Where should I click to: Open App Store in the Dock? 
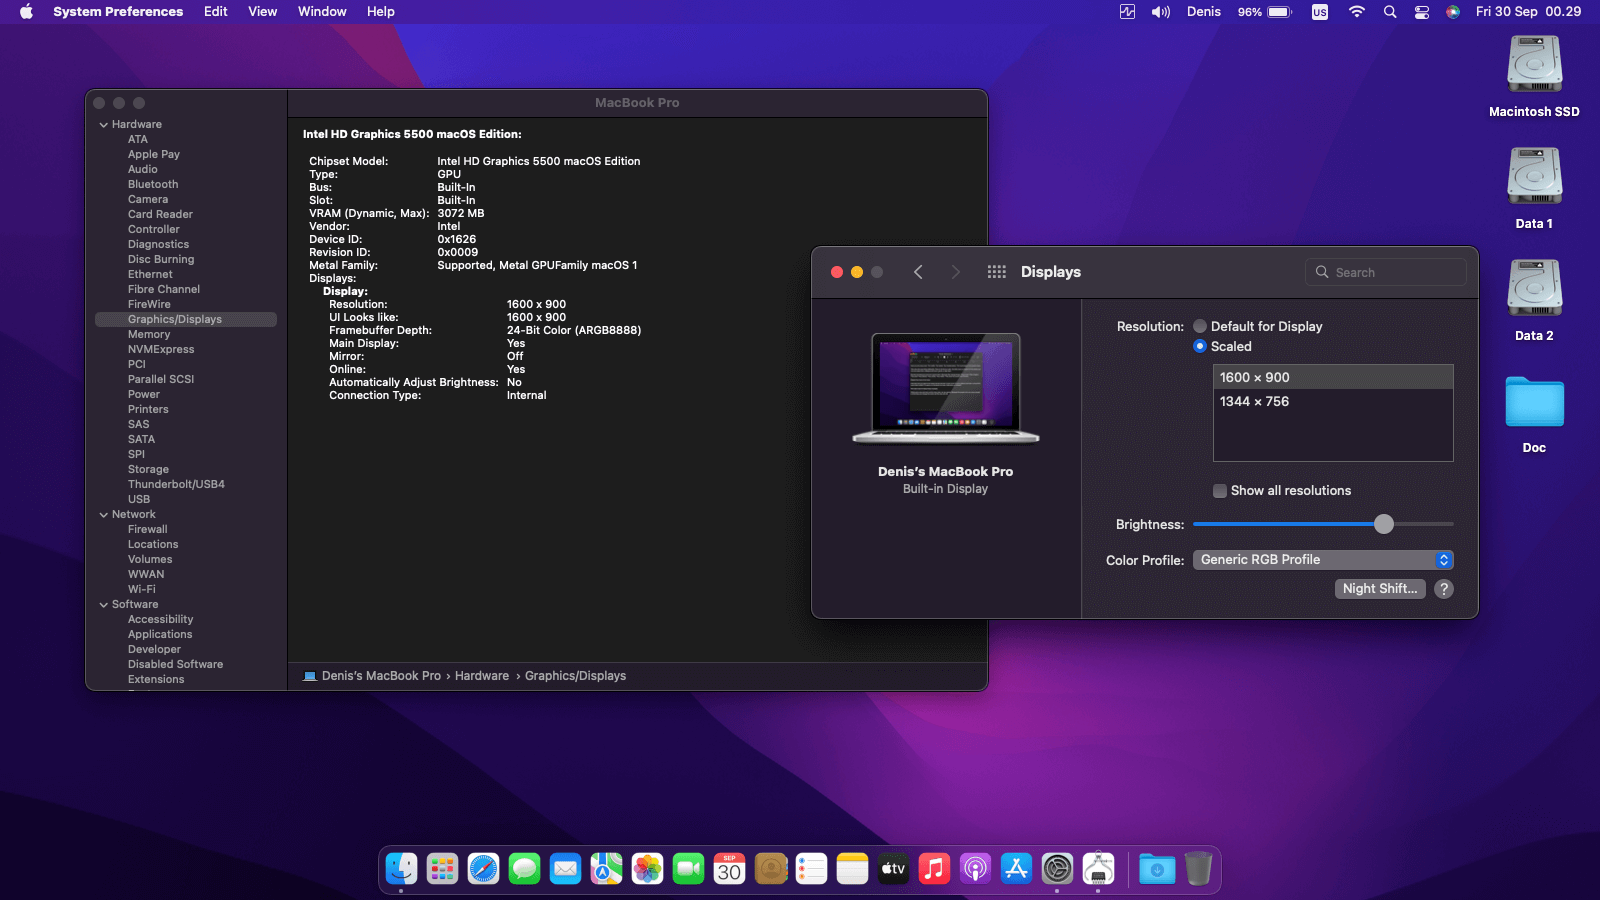click(x=1016, y=869)
